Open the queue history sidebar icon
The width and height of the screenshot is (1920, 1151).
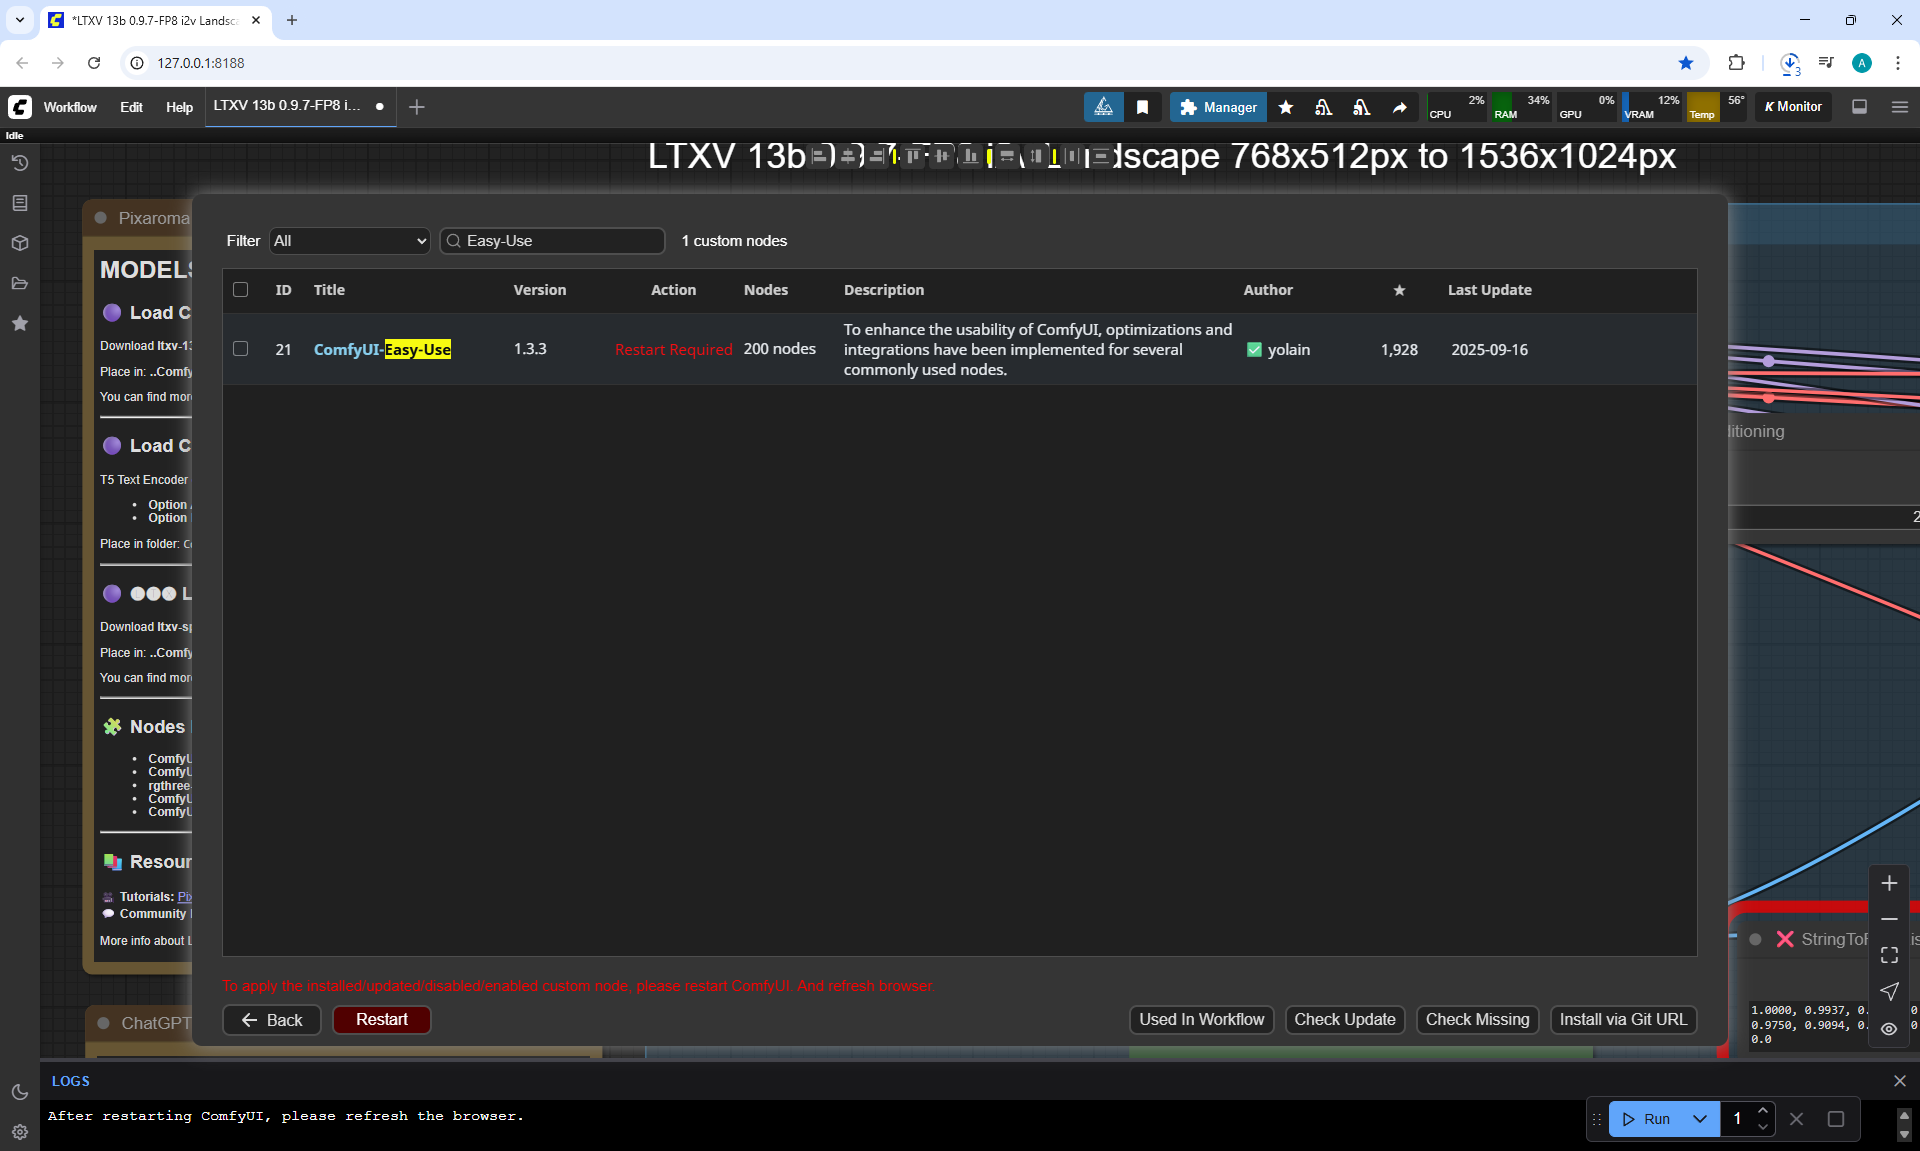(x=19, y=163)
